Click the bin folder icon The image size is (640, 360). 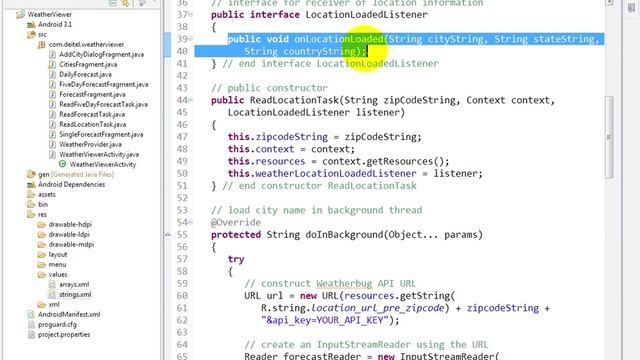[31, 204]
